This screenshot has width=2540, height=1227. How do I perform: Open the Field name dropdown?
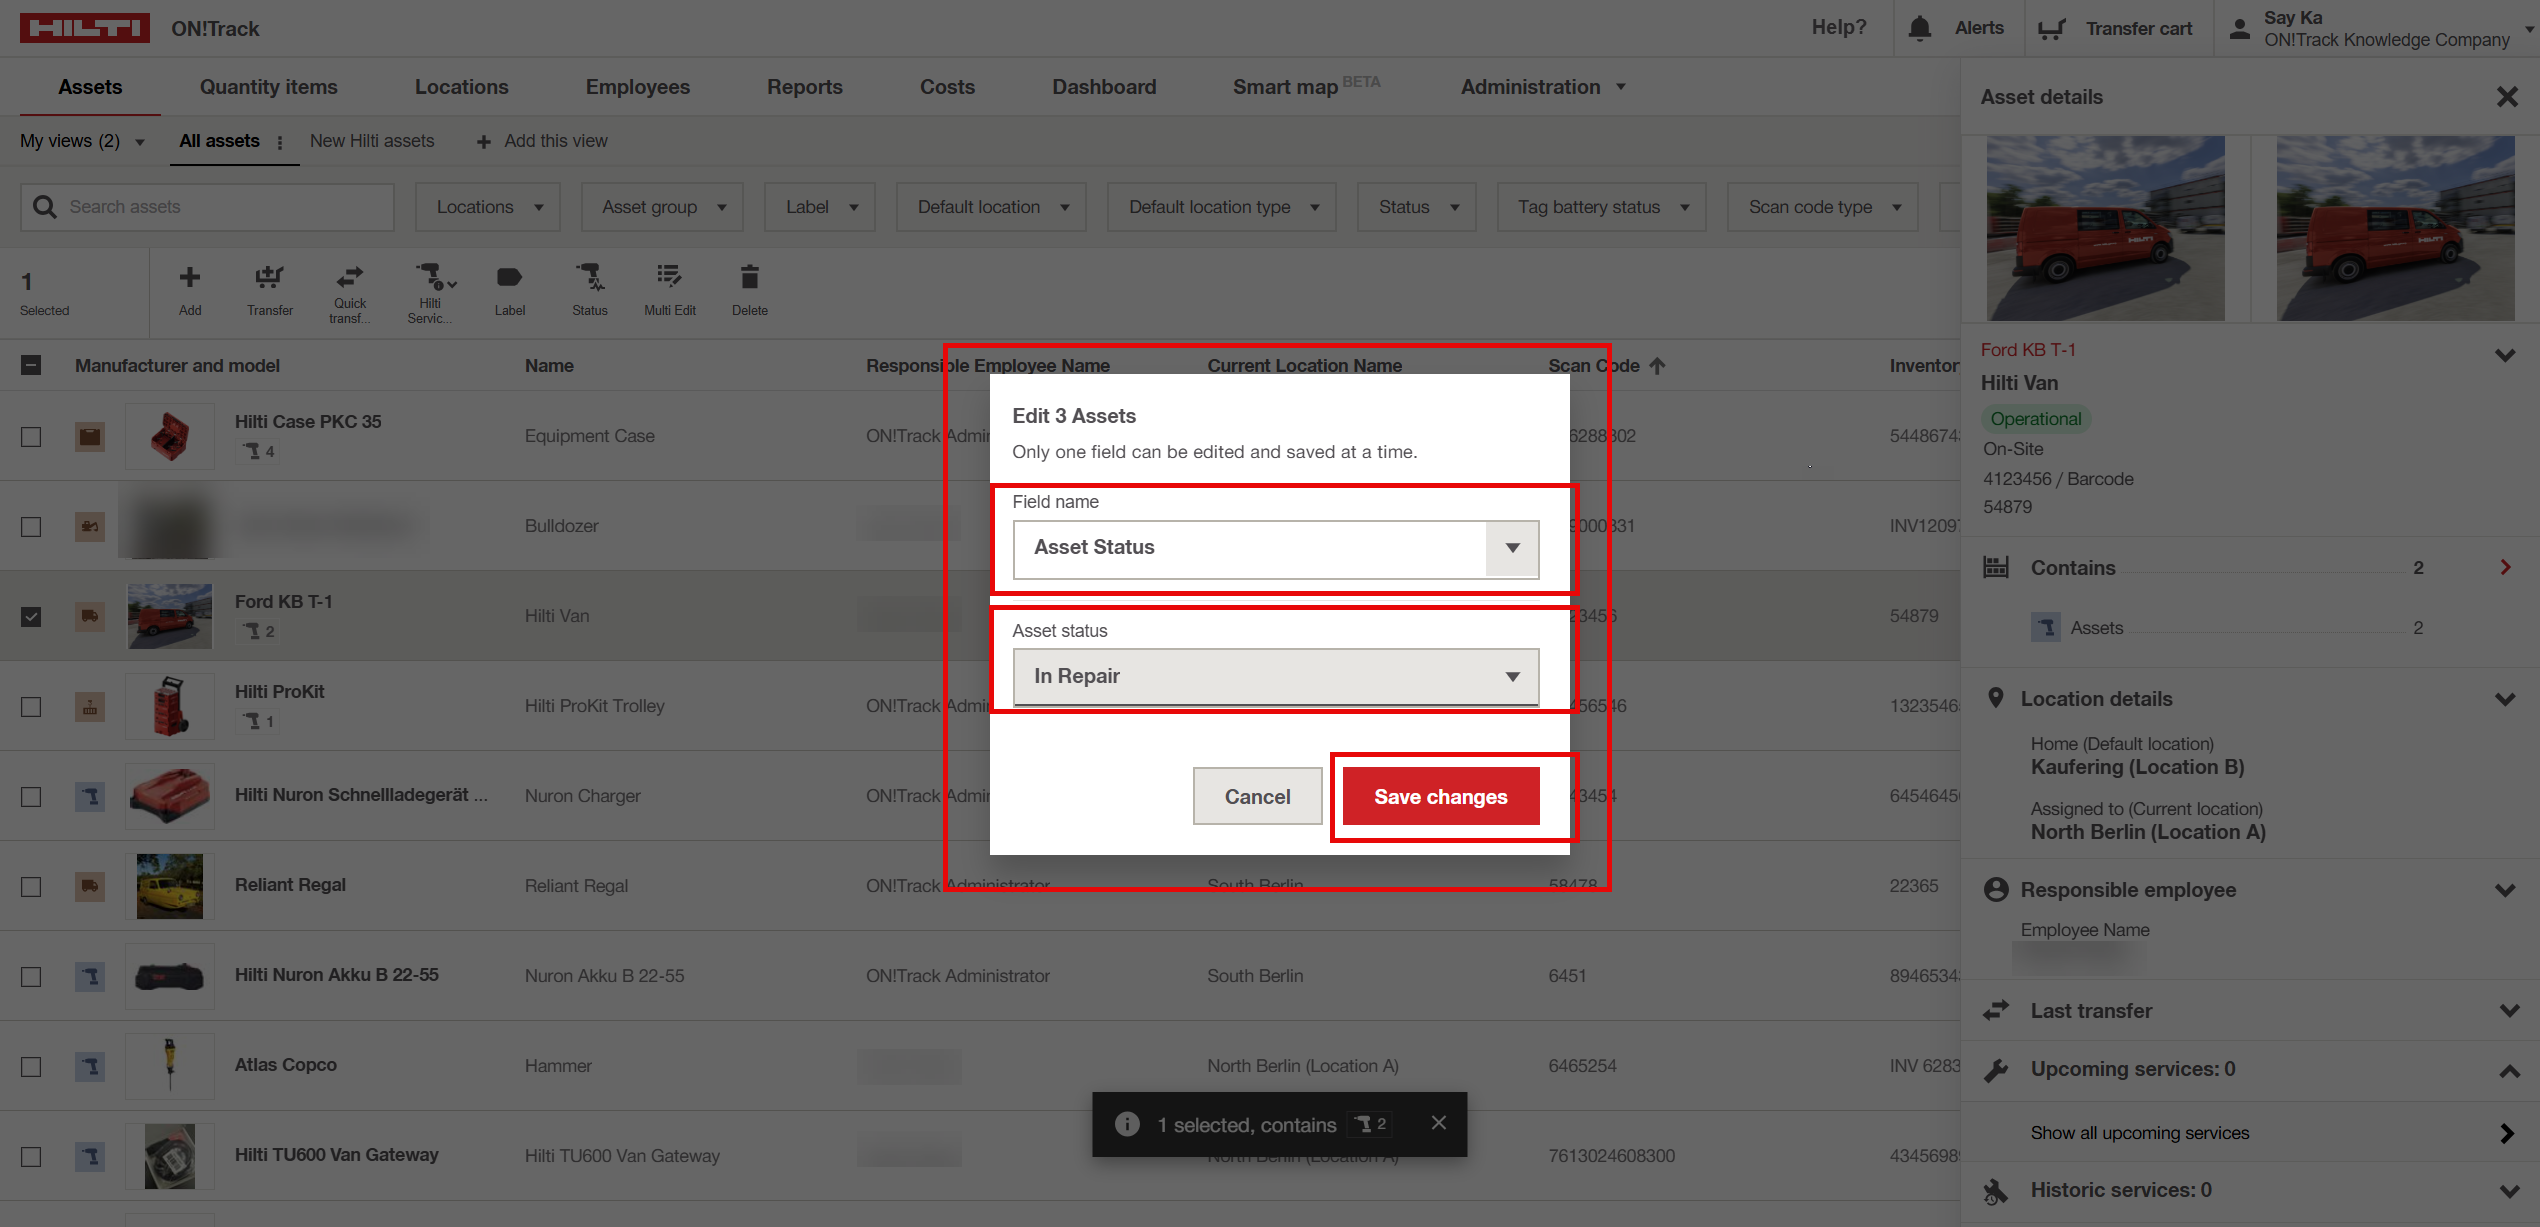pos(1275,548)
